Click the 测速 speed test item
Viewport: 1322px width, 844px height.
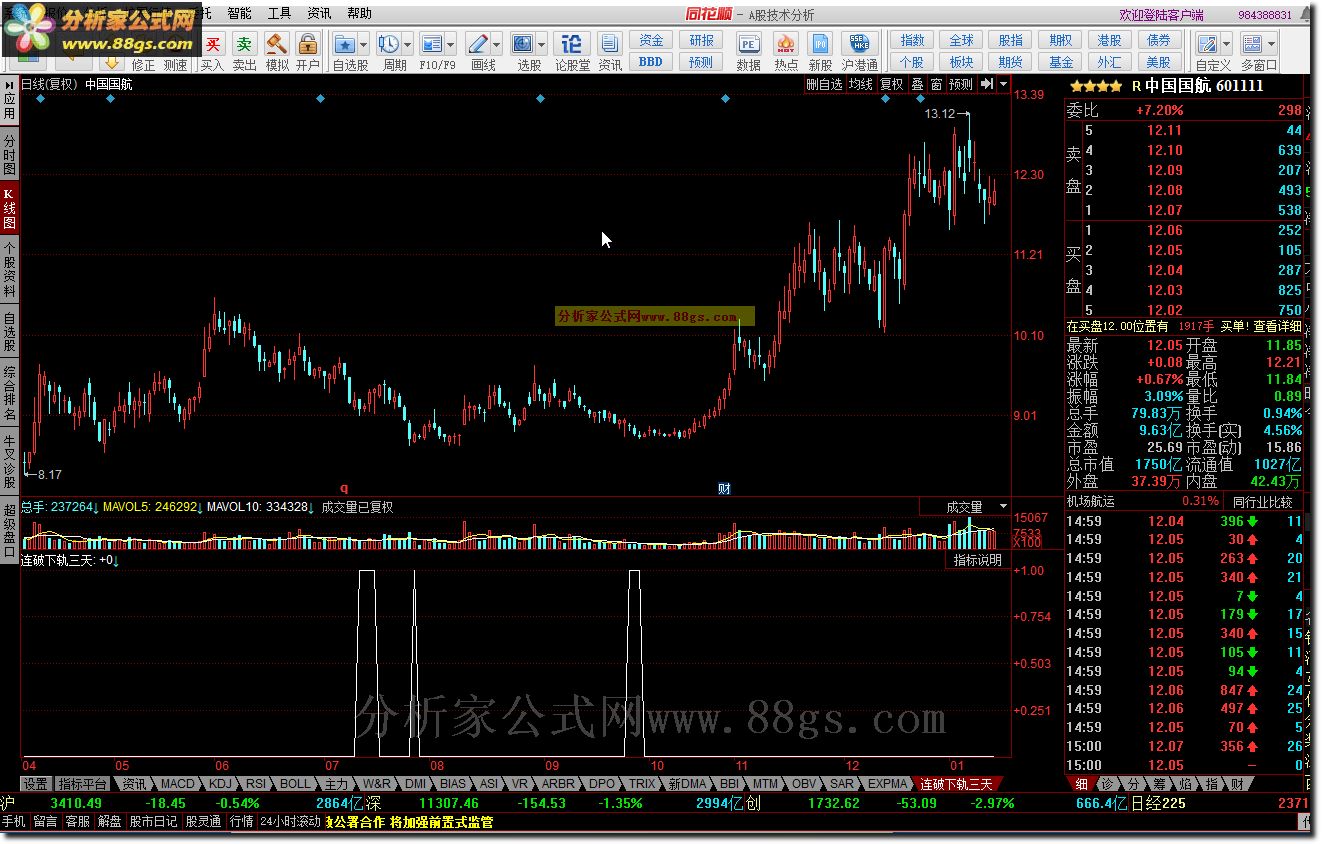175,65
